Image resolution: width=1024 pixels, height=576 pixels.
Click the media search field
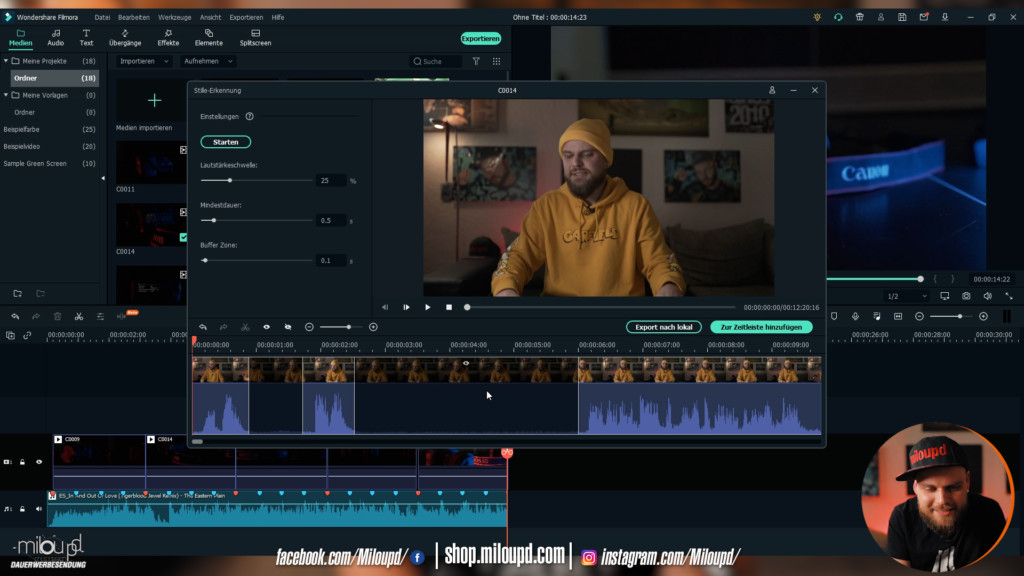(x=436, y=61)
